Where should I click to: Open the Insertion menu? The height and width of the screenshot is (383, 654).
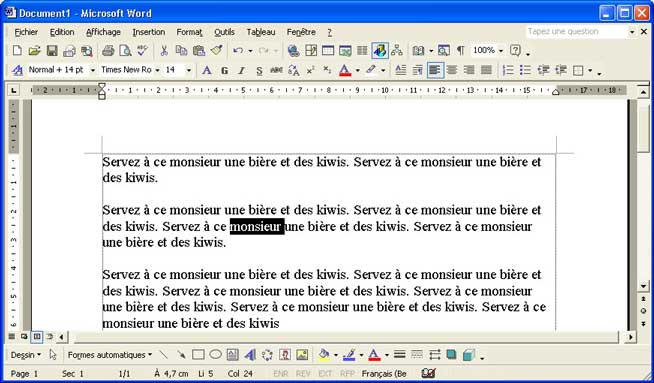tap(149, 32)
